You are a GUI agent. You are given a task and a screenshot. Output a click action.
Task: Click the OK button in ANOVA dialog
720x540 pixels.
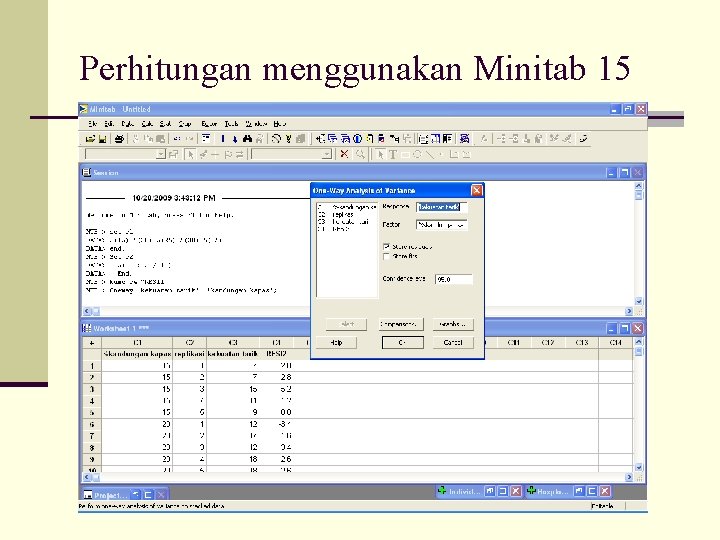click(403, 343)
